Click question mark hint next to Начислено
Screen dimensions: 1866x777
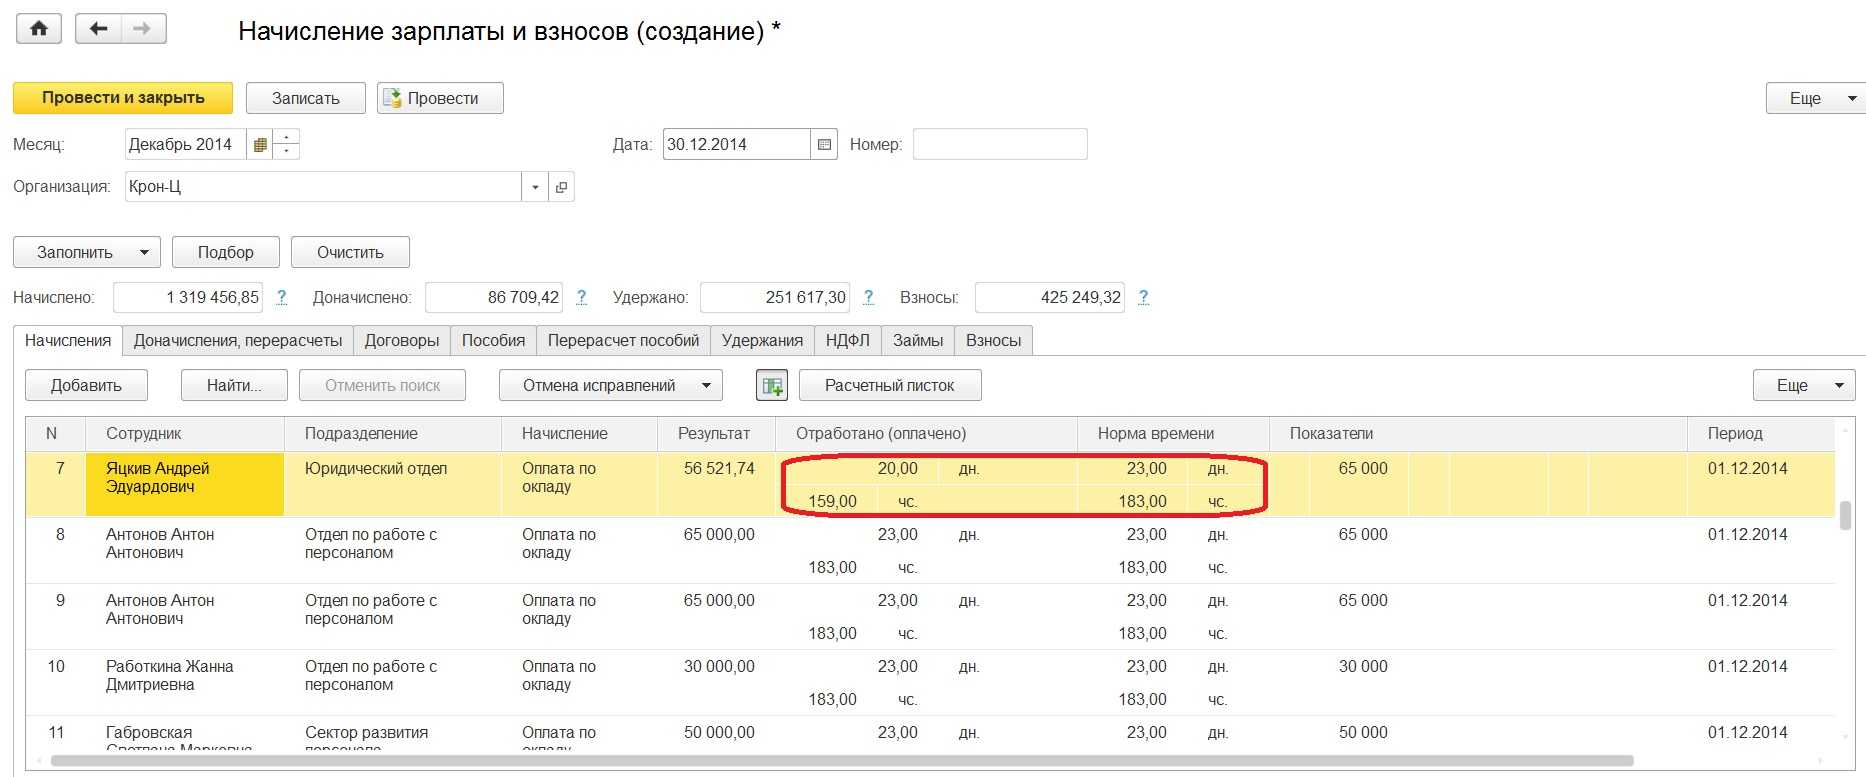click(x=281, y=297)
